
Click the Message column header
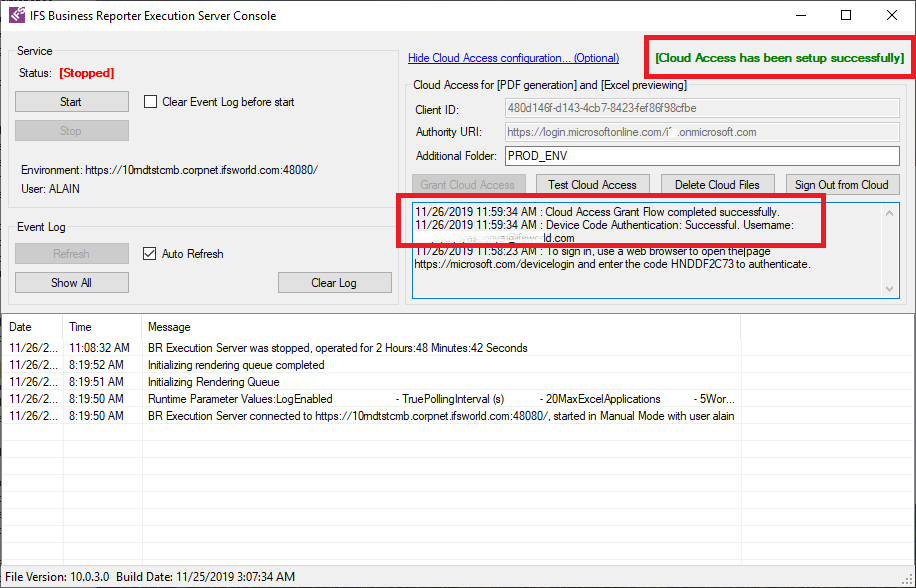coord(442,327)
